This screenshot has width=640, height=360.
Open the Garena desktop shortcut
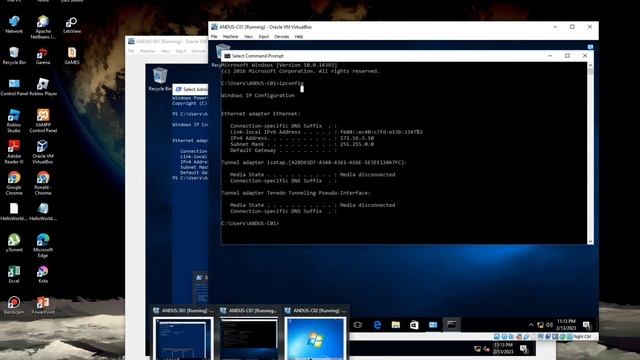tap(43, 56)
